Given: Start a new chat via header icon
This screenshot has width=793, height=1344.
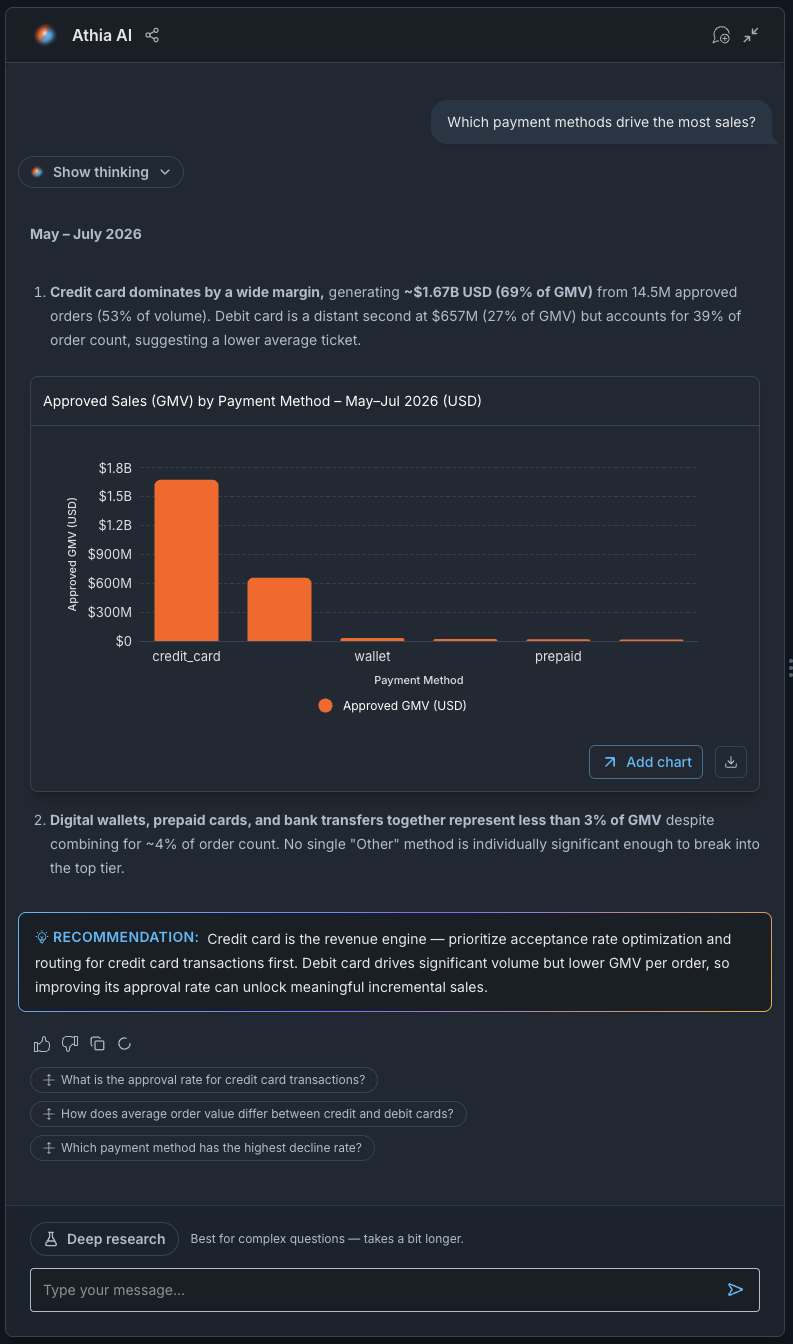Looking at the screenshot, I should coord(721,35).
